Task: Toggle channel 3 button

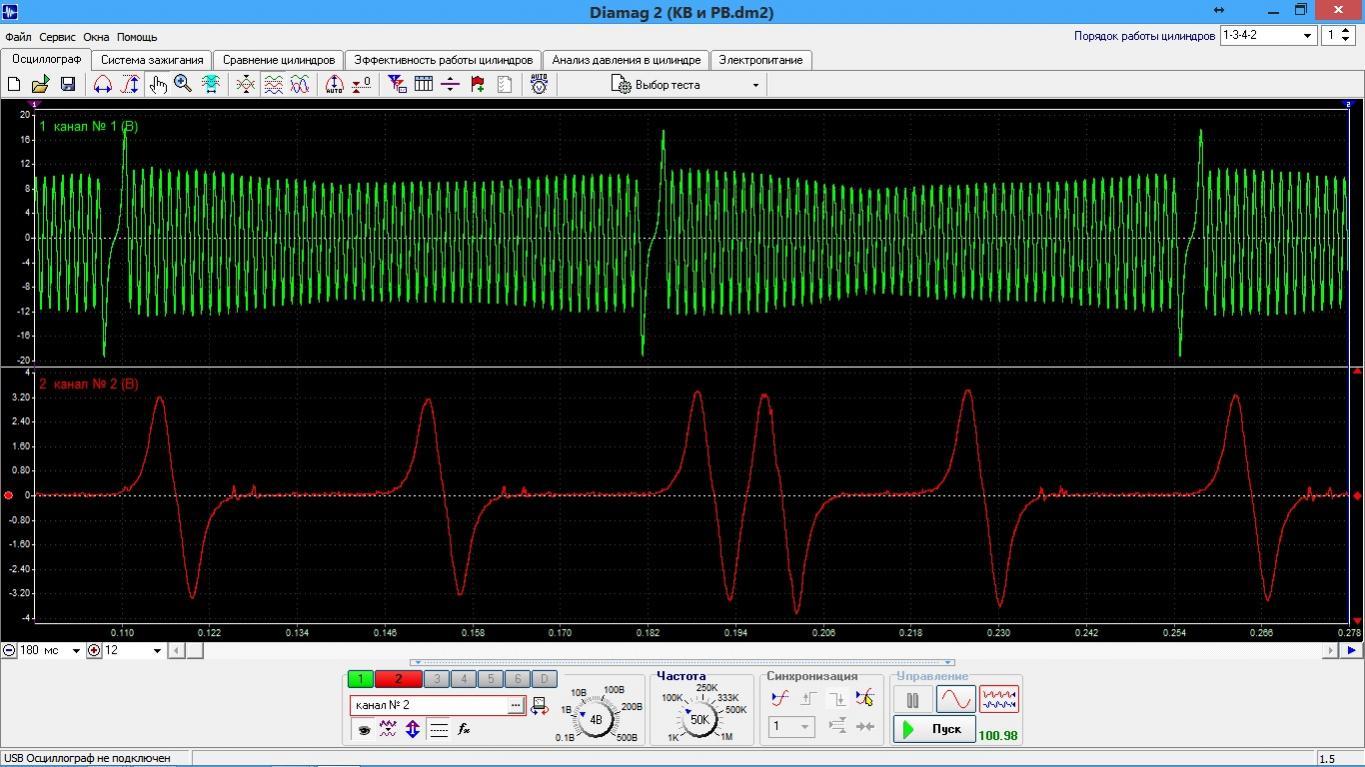Action: [x=437, y=679]
